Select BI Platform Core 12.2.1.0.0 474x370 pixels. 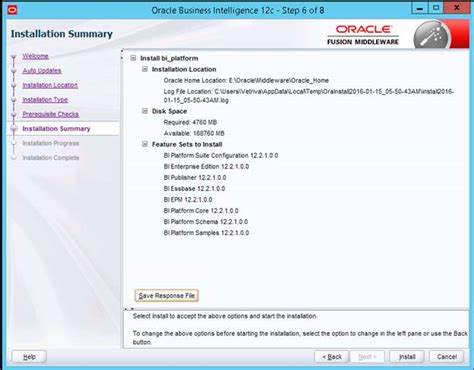point(201,211)
